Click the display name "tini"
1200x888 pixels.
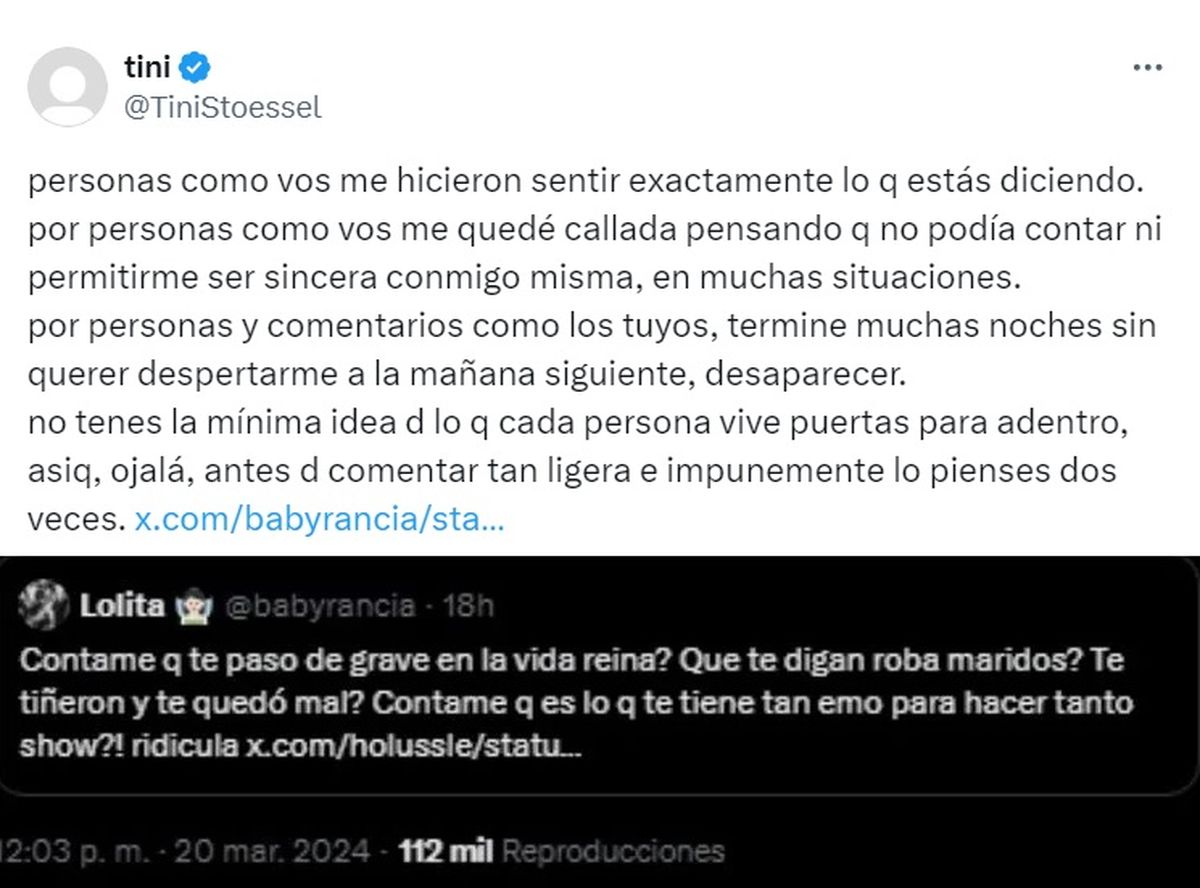(148, 68)
